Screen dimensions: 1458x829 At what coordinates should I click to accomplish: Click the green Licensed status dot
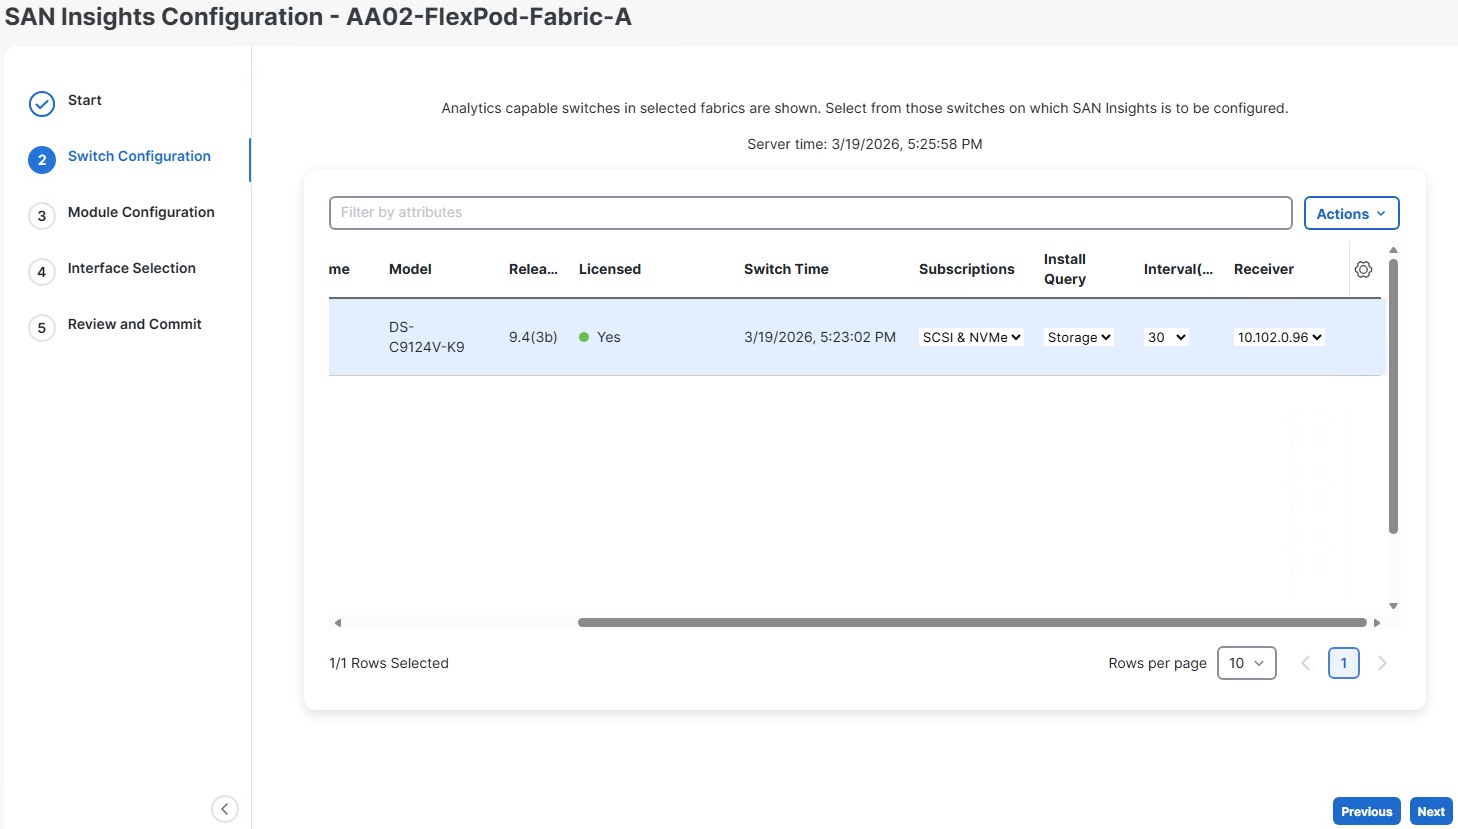584,337
